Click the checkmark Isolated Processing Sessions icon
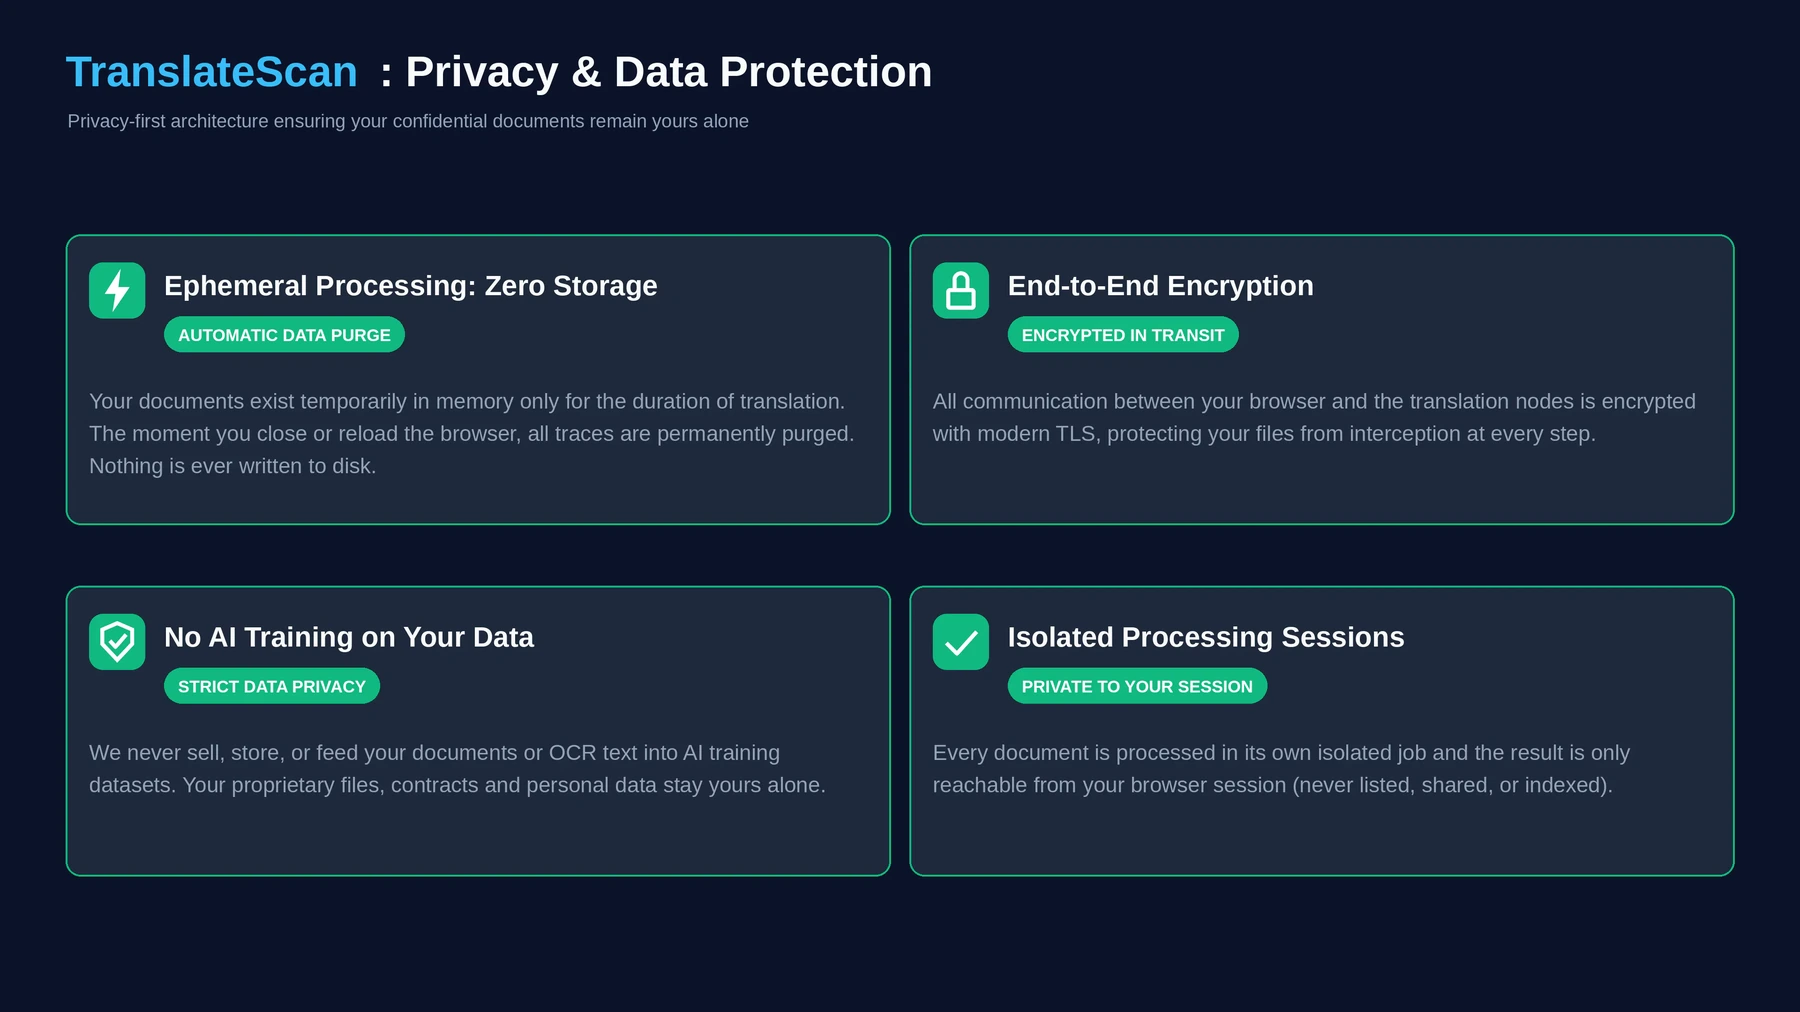 (x=961, y=642)
